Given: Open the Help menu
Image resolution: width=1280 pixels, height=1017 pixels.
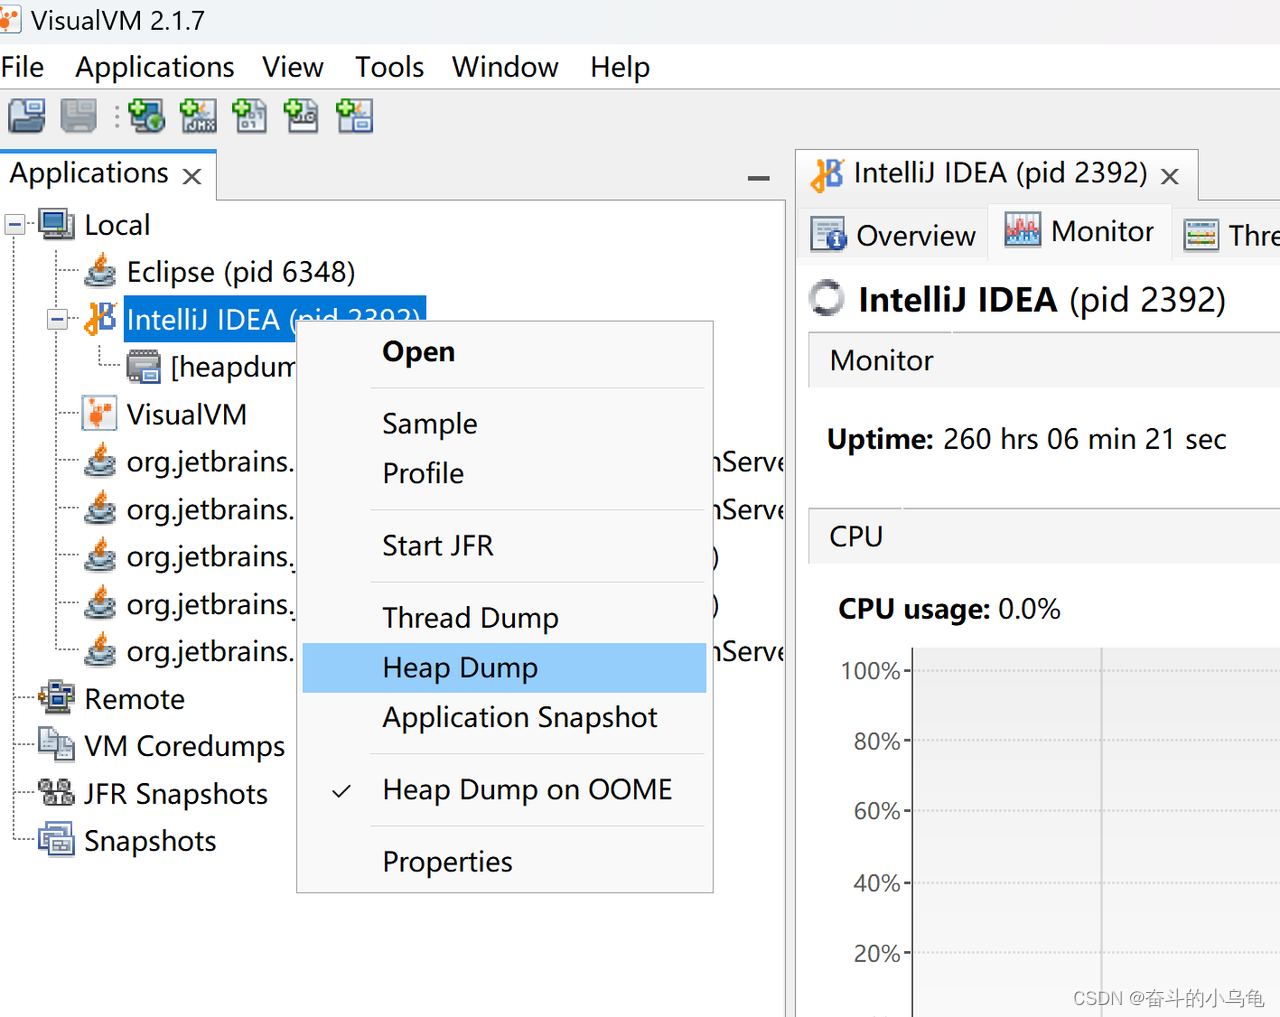Looking at the screenshot, I should click(620, 67).
